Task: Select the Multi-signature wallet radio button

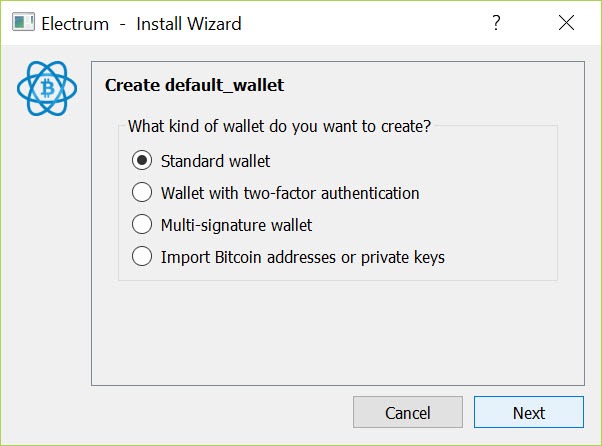Action: click(x=142, y=224)
